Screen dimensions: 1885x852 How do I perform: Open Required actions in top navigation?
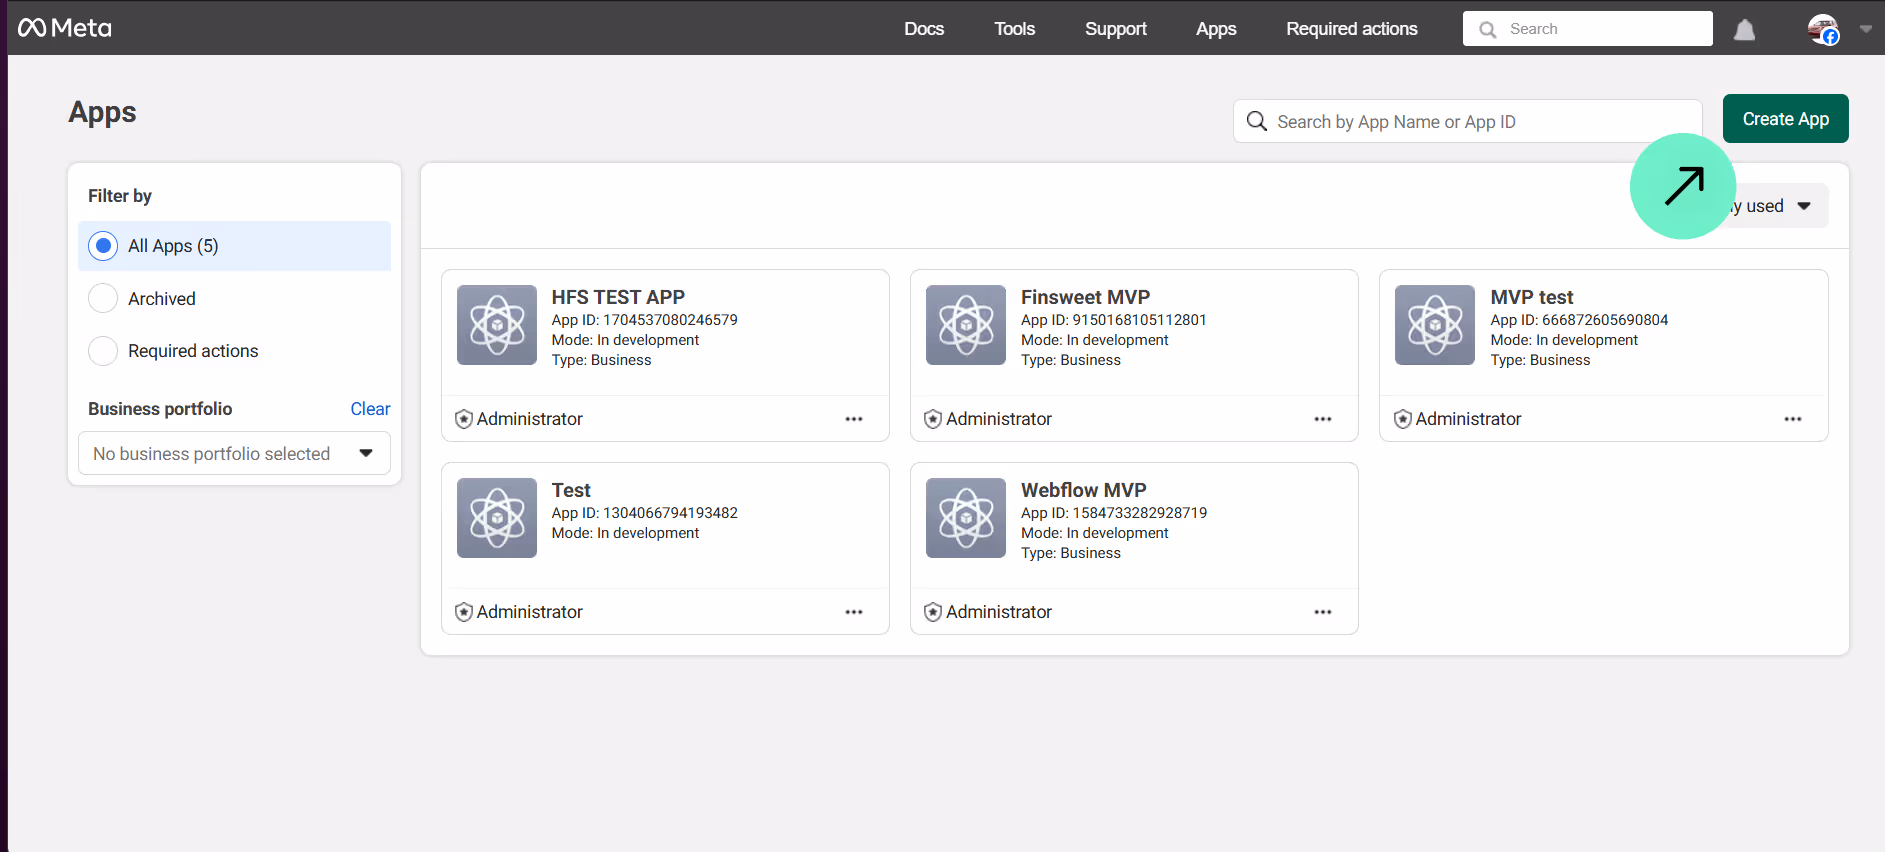click(1352, 28)
